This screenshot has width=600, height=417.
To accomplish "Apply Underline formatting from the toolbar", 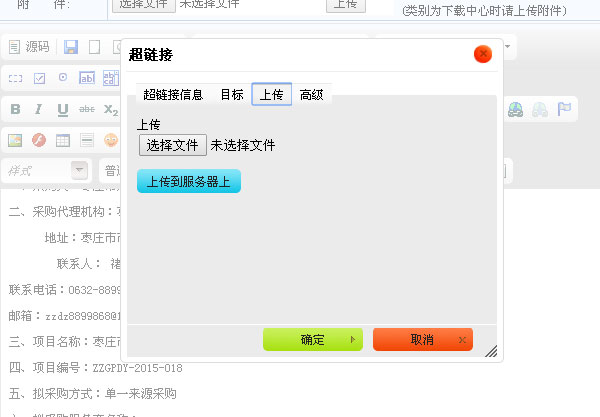I will coord(63,109).
